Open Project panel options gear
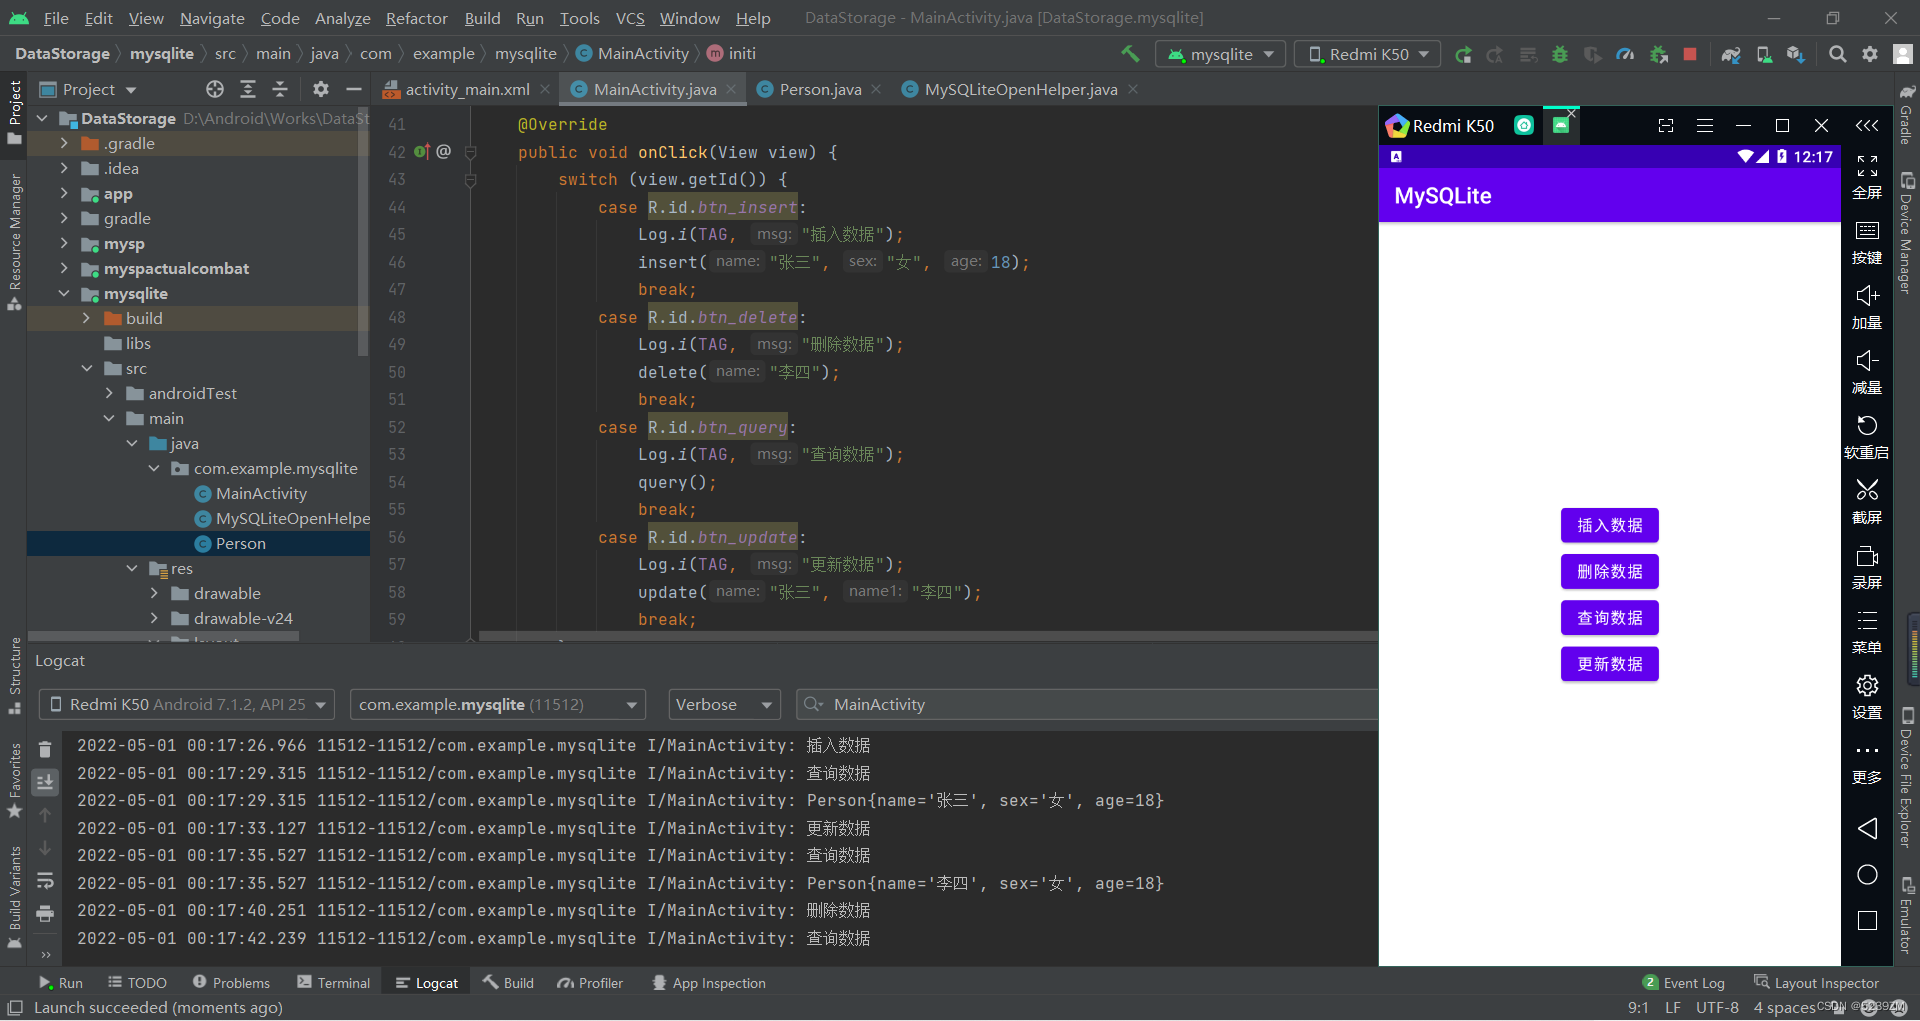Viewport: 1920px width, 1021px height. point(321,90)
